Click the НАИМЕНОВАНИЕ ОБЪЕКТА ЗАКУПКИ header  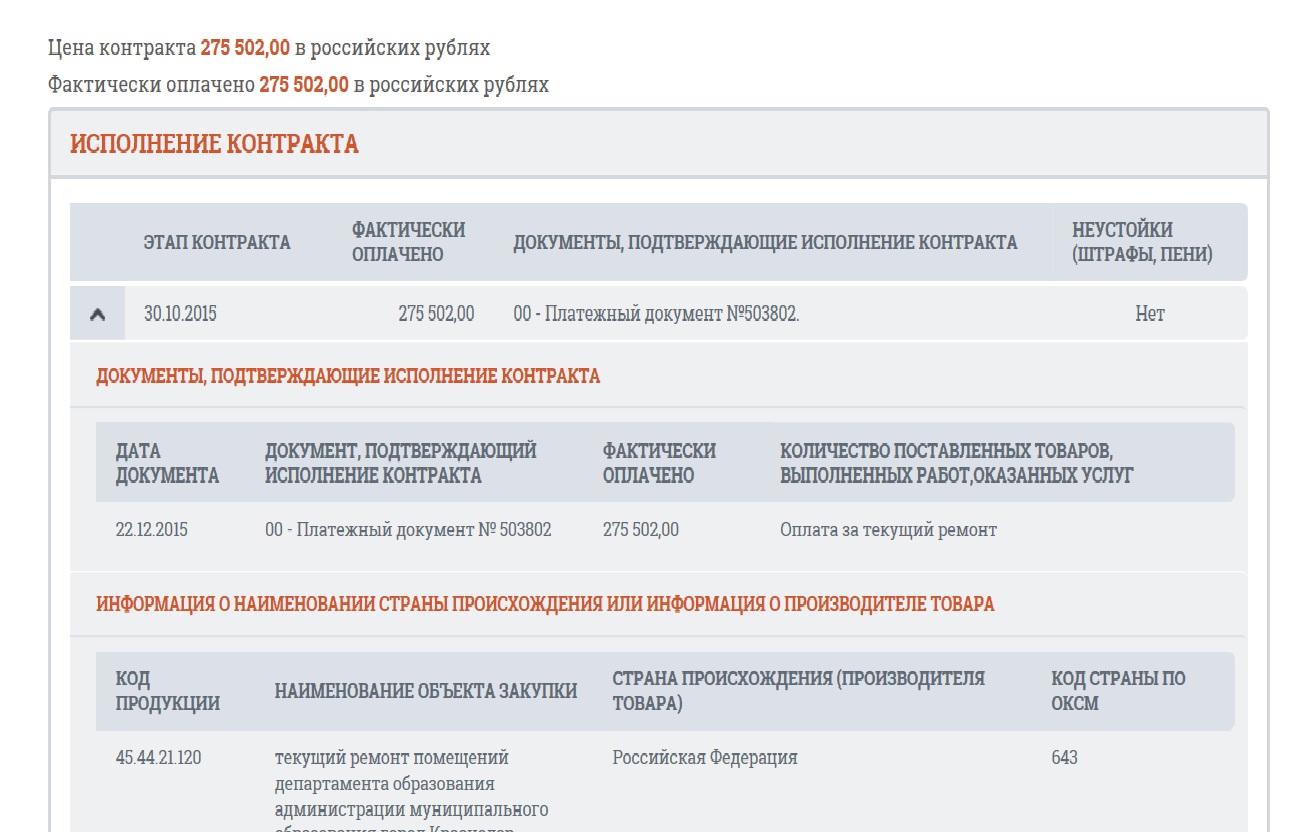pos(425,691)
